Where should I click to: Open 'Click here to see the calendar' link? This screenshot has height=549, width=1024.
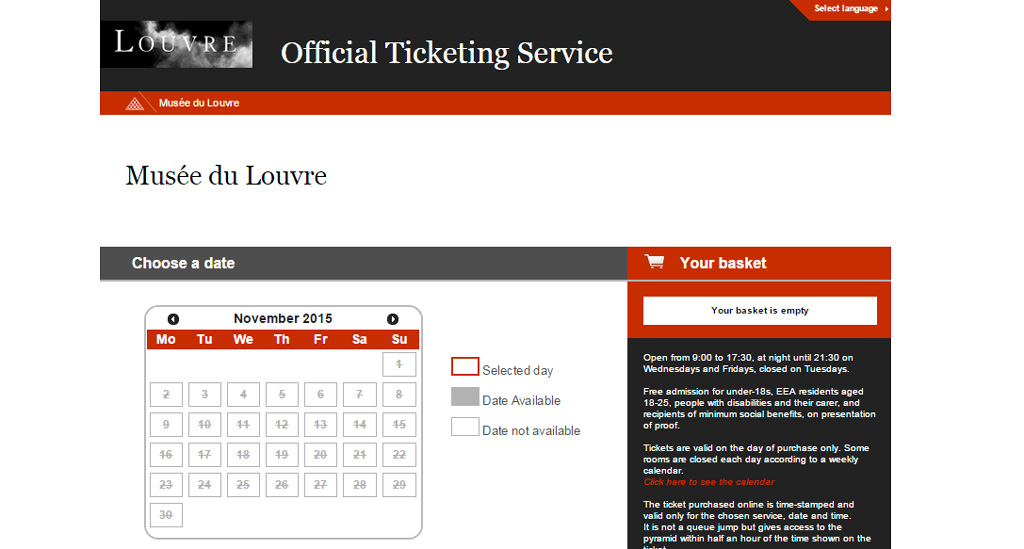tap(708, 482)
